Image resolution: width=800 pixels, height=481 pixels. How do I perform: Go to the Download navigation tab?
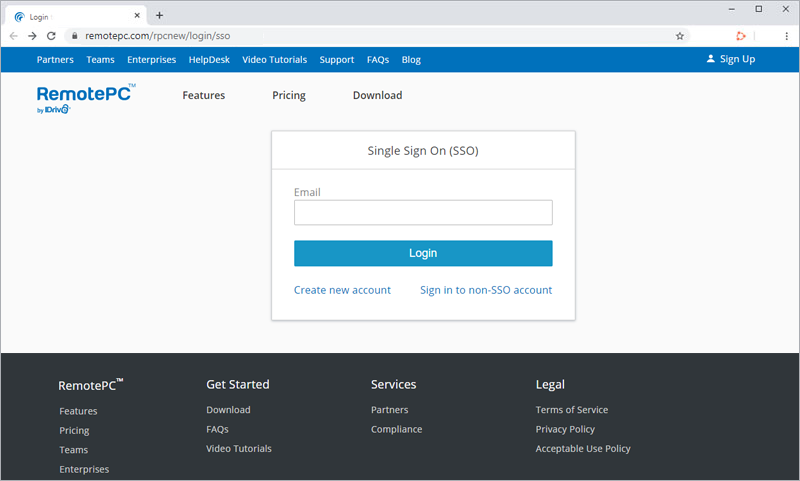tap(377, 96)
